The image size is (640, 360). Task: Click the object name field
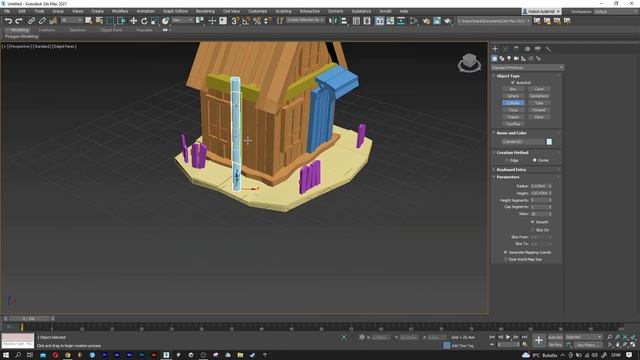[x=523, y=142]
